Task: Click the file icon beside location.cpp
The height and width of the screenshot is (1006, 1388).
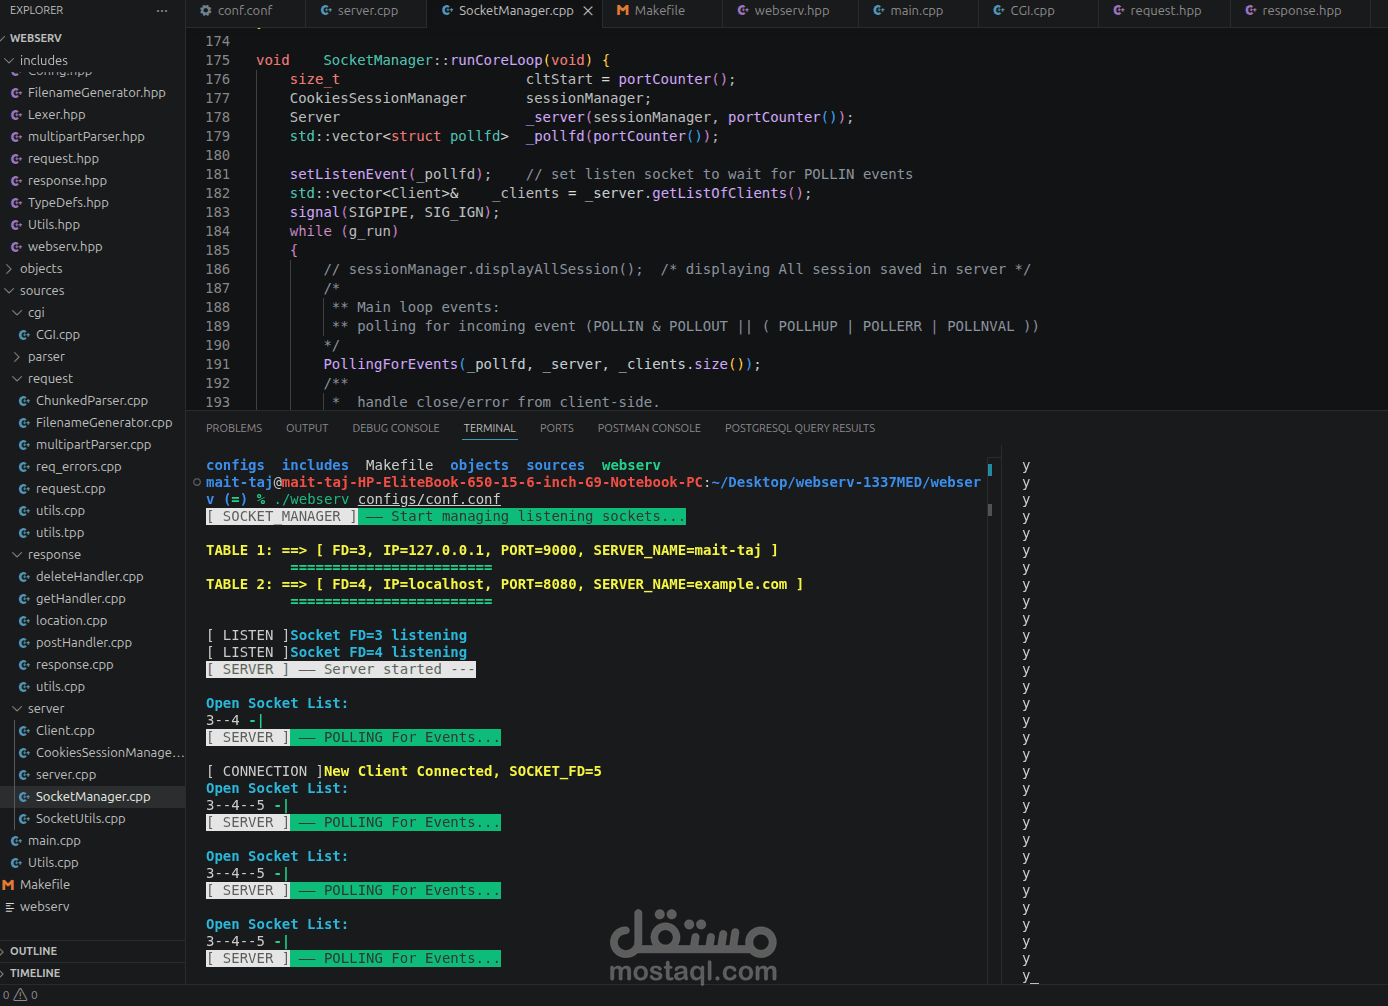Action: point(24,621)
